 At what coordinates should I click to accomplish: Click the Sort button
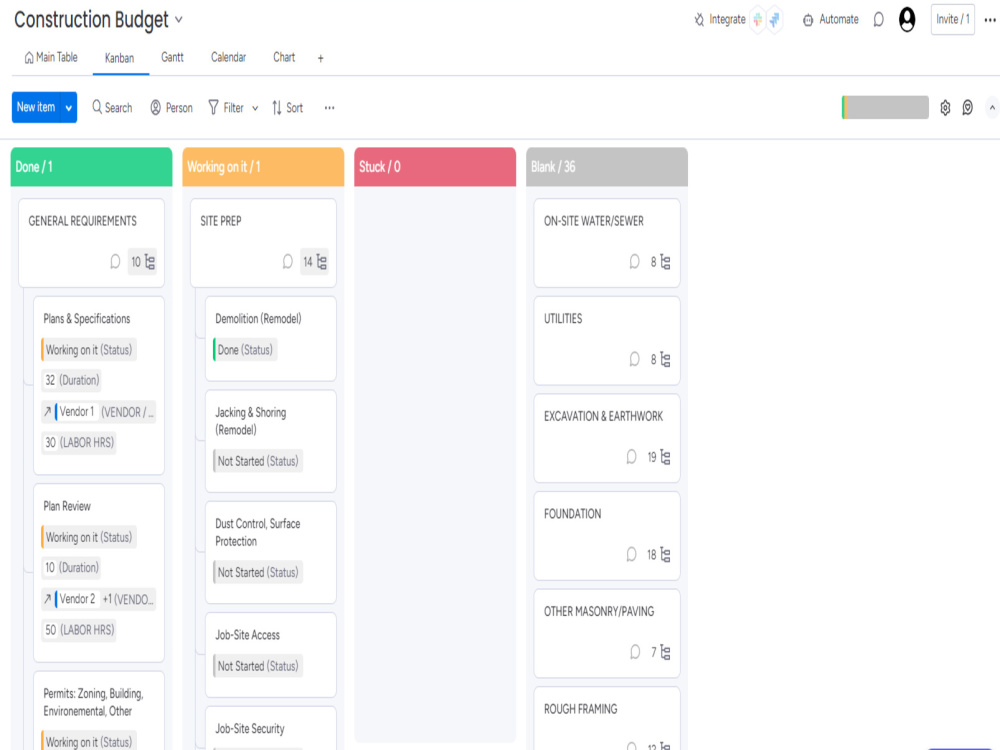tap(288, 108)
